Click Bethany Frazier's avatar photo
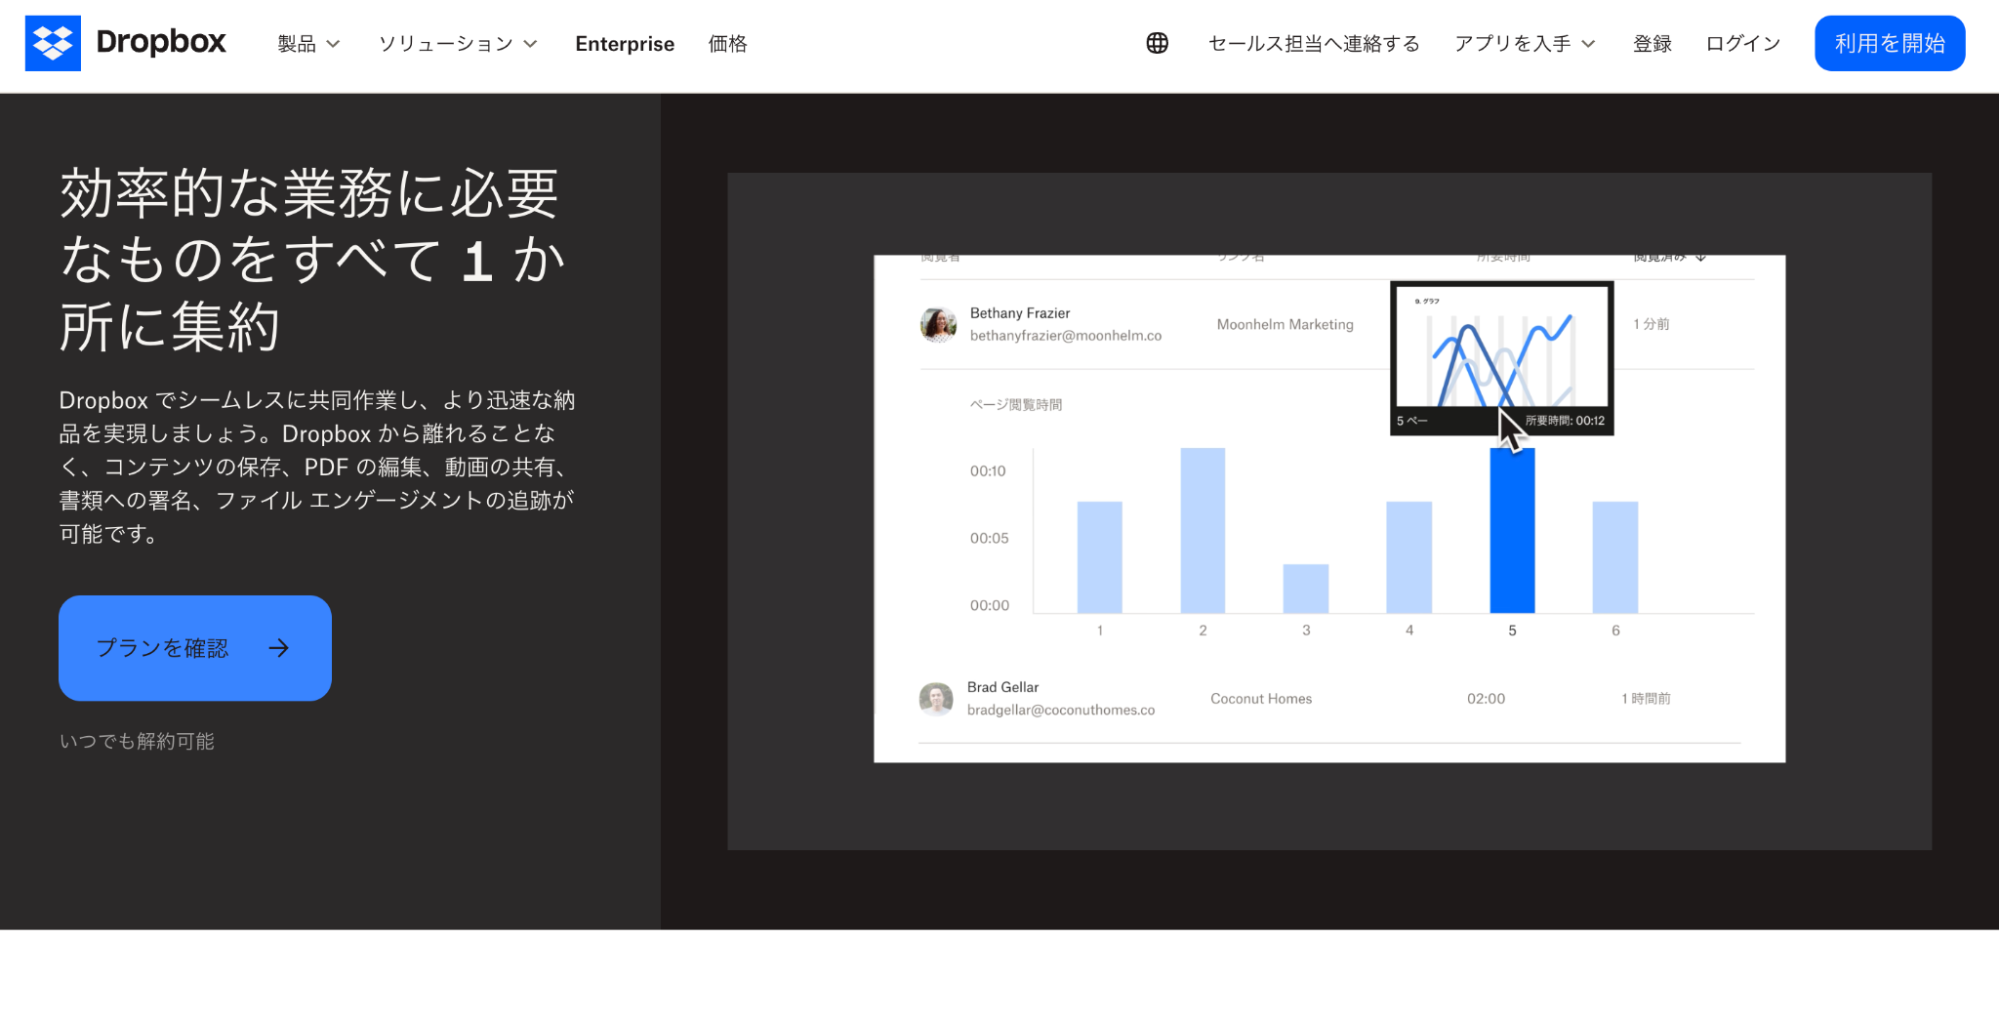The width and height of the screenshot is (1999, 1020). pyautogui.click(x=938, y=324)
